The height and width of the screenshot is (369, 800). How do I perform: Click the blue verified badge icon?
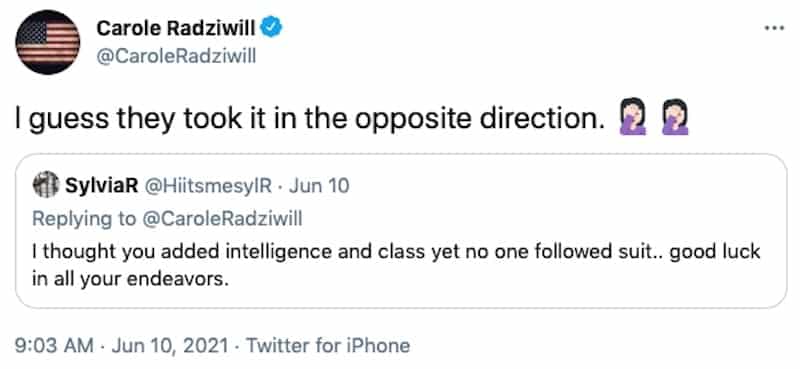(271, 28)
